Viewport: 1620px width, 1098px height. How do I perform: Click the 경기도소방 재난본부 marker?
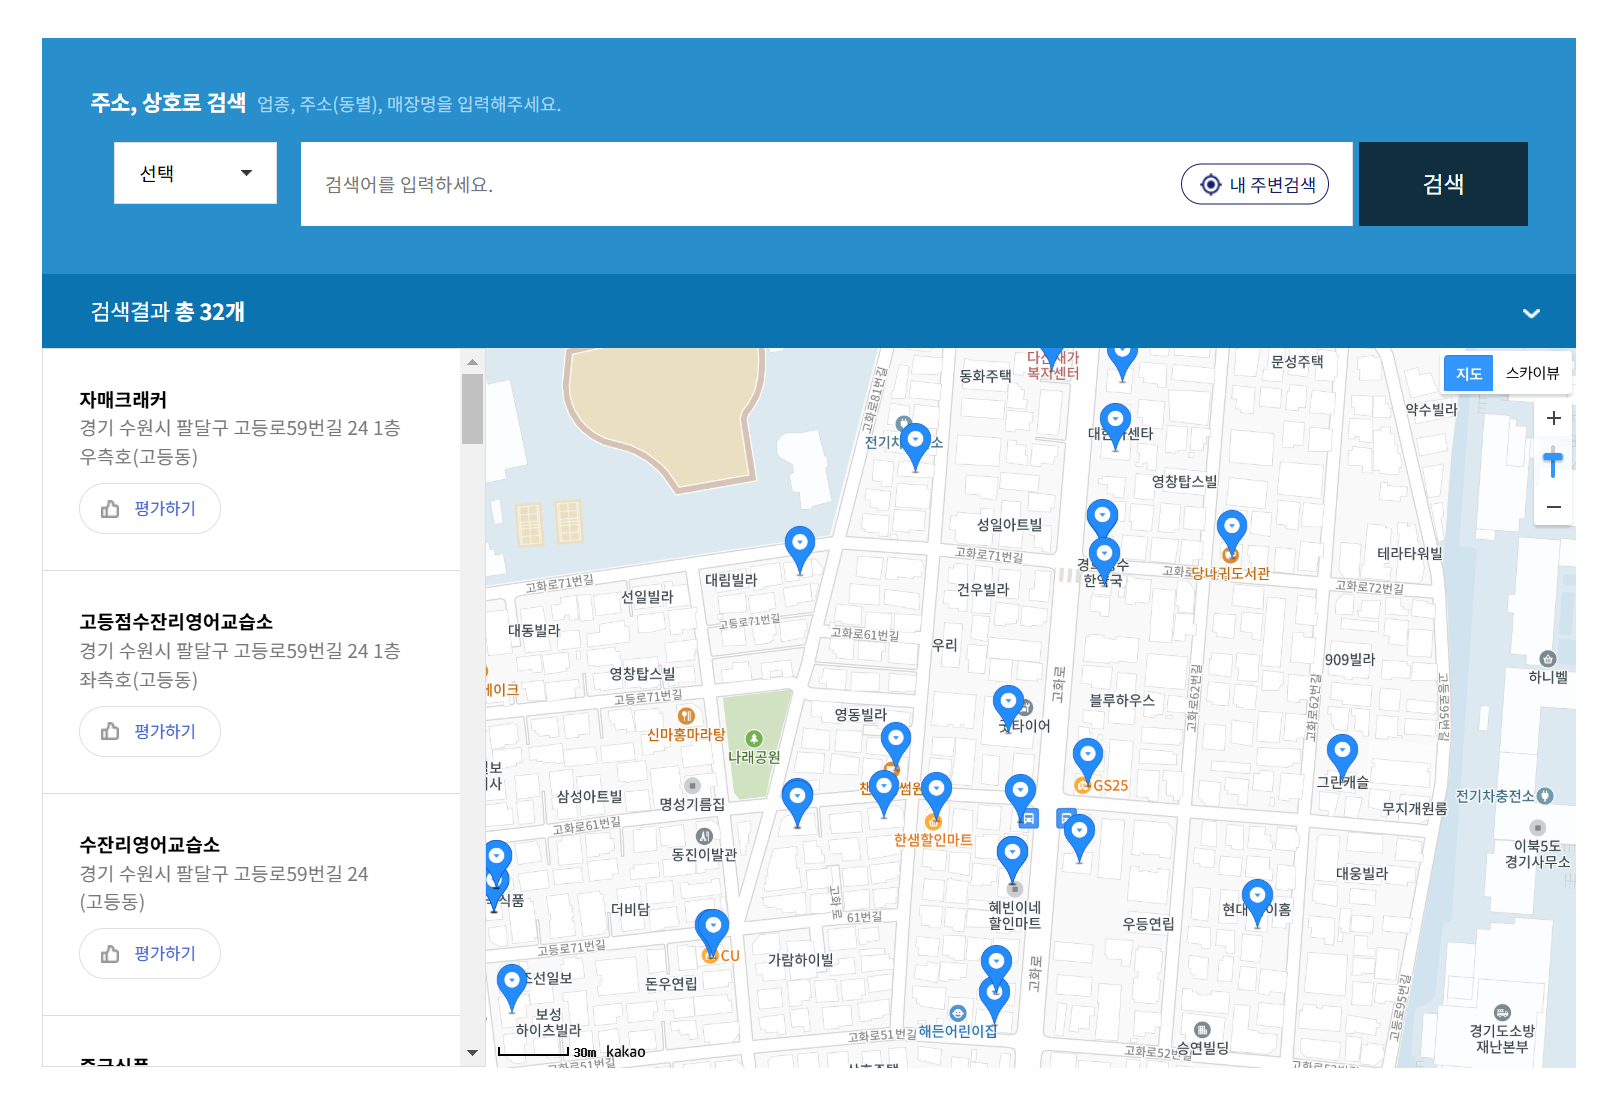(x=1502, y=1013)
